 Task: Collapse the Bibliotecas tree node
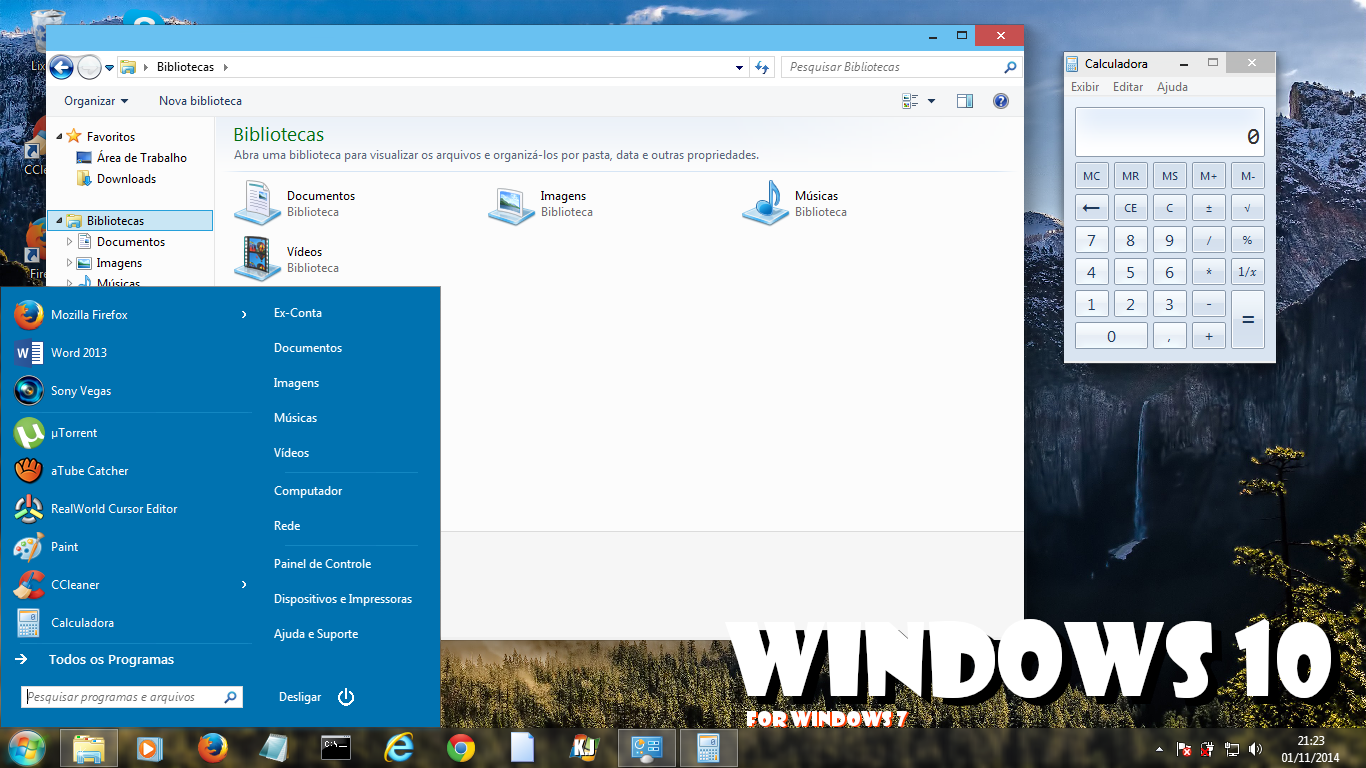[x=59, y=221]
